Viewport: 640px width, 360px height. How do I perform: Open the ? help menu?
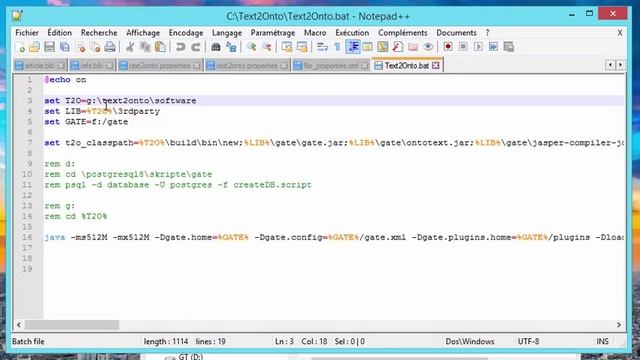pyautogui.click(x=487, y=33)
